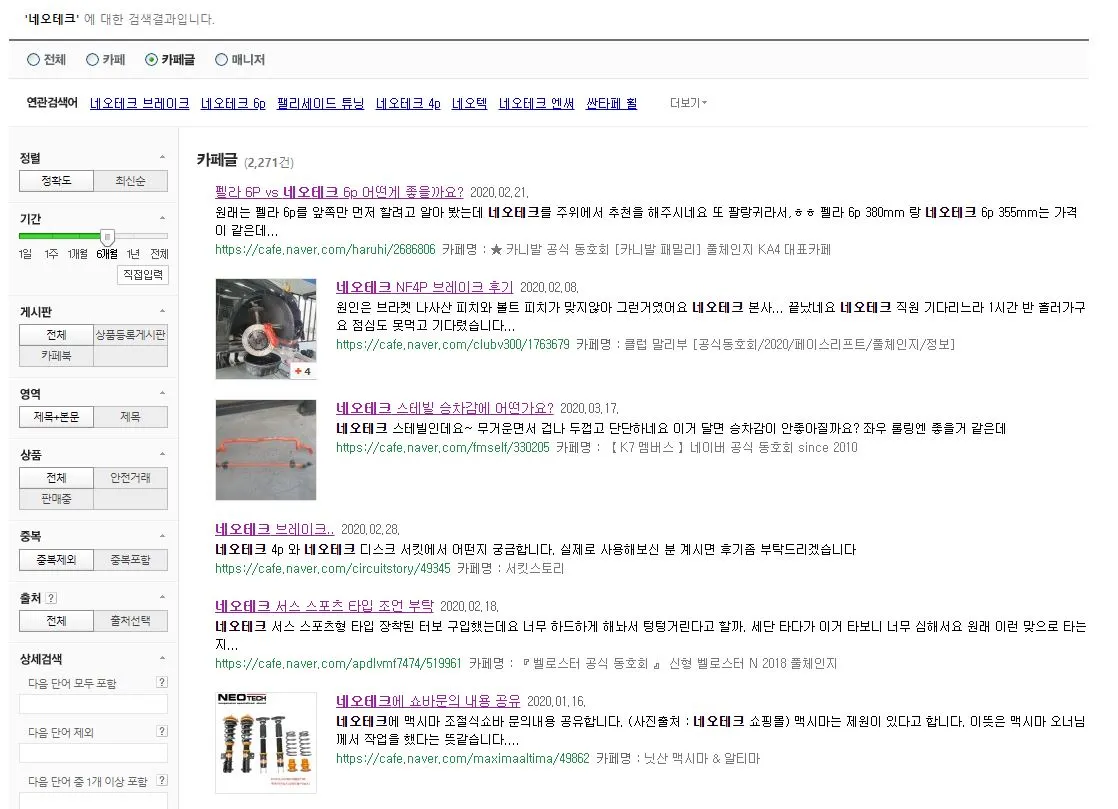1118x809 pixels.
Task: Open post 네오테크 브레이크.. dated 2020.02.28
Action: 275,530
